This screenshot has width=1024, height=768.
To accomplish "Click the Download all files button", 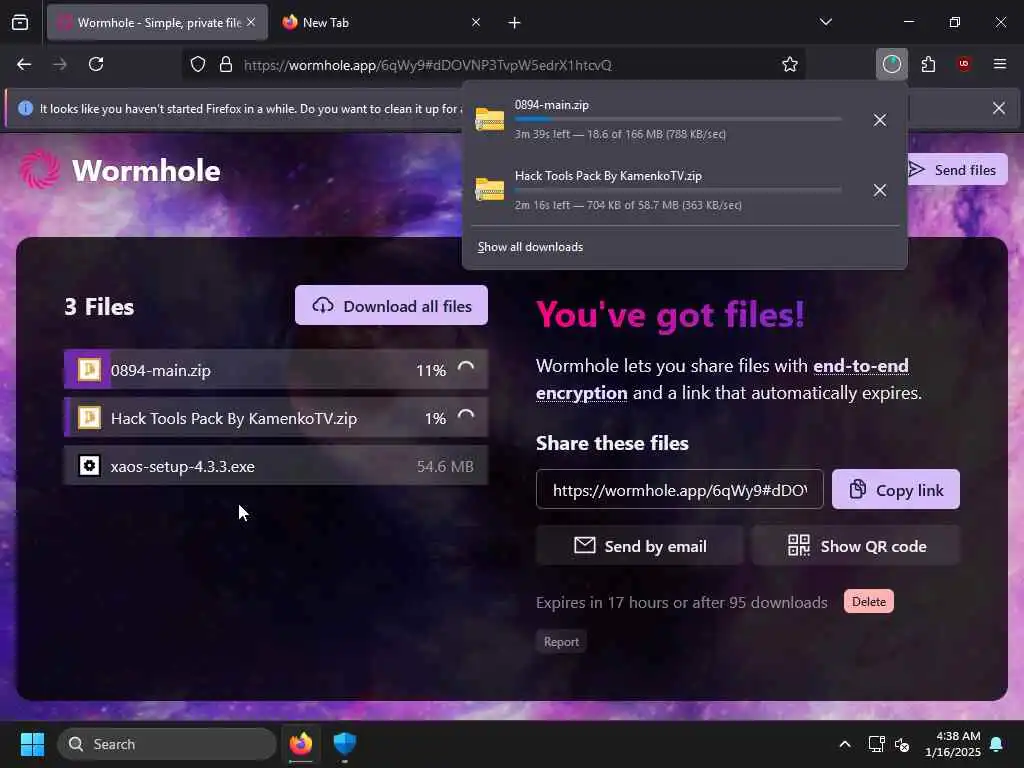I will (391, 306).
